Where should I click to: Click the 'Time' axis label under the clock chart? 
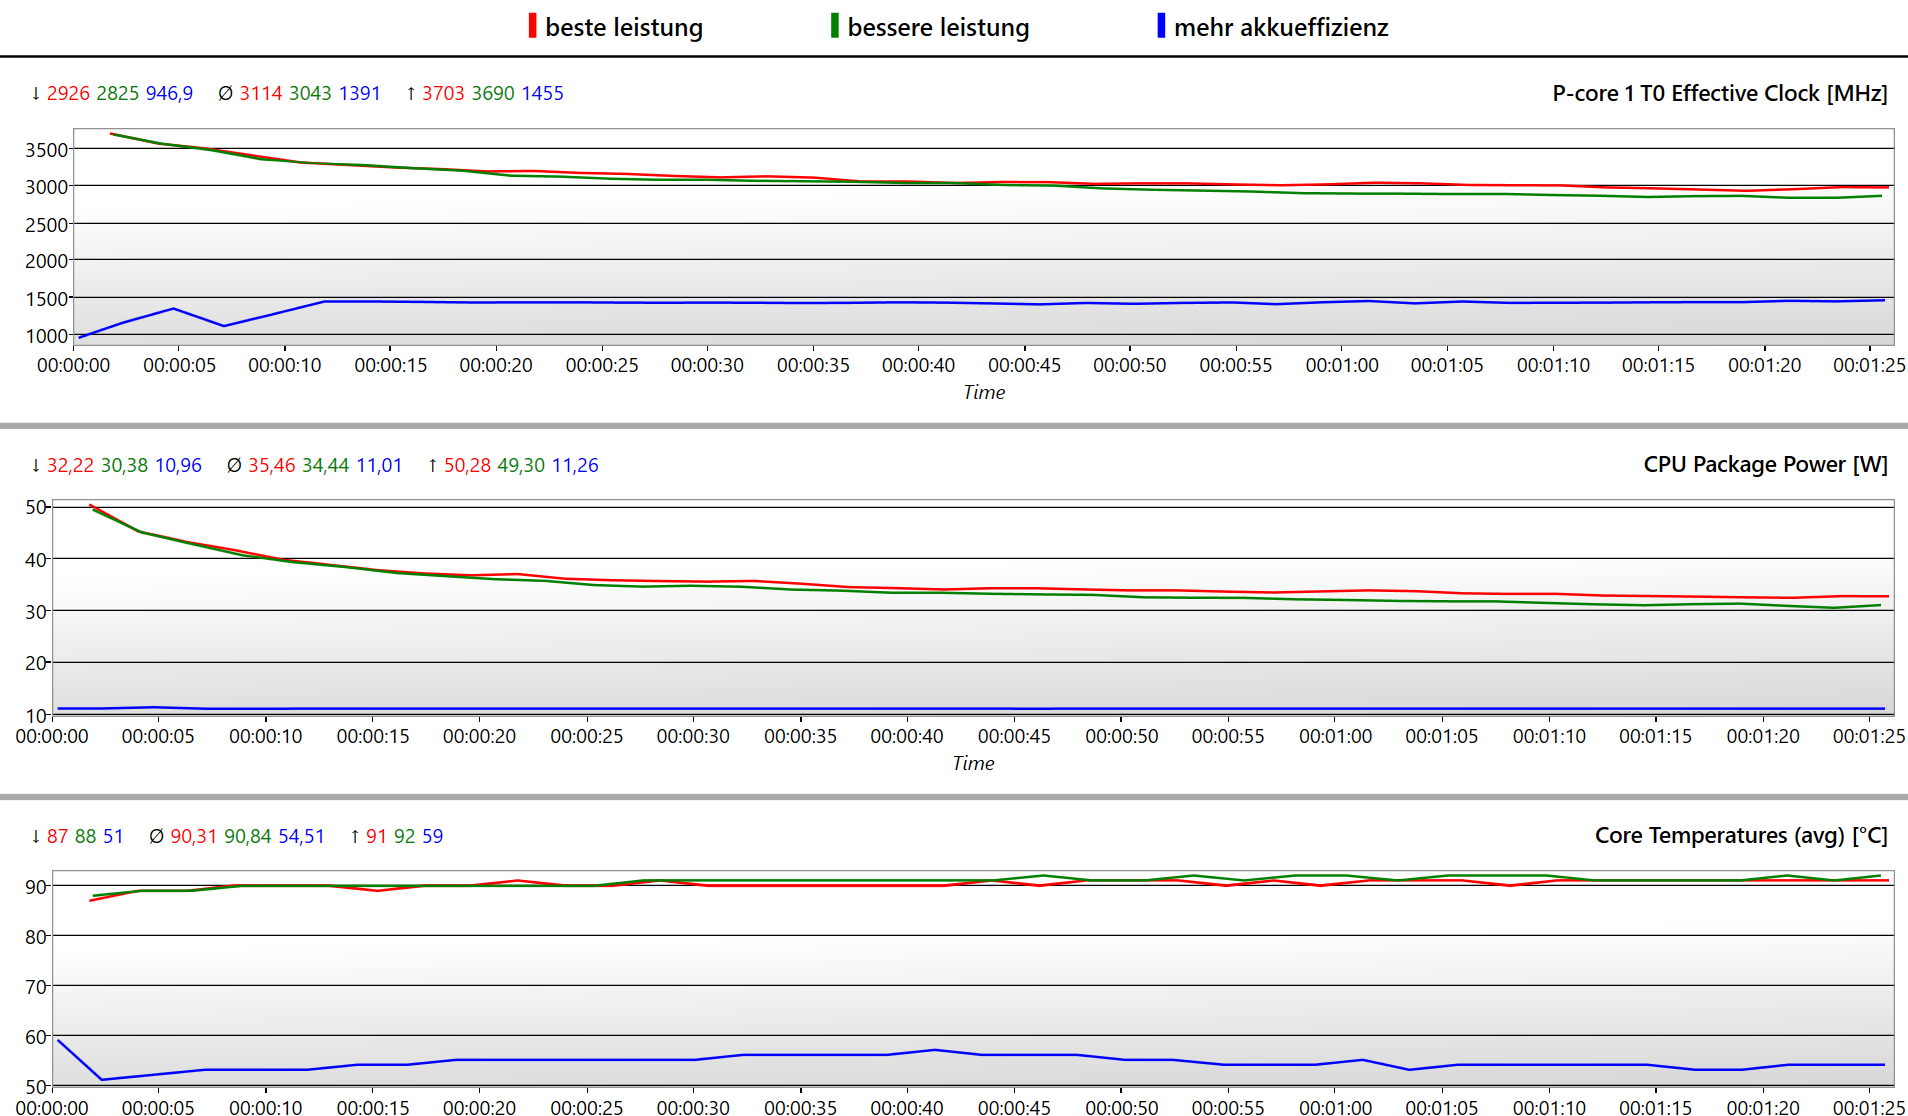(x=984, y=392)
